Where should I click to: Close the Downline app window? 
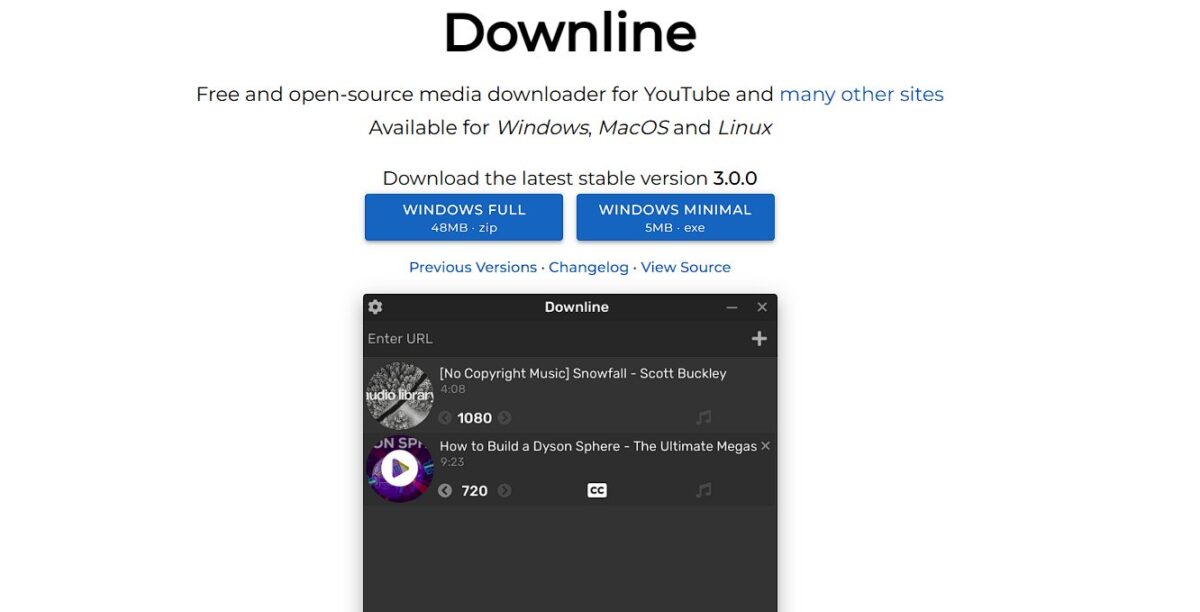point(762,307)
